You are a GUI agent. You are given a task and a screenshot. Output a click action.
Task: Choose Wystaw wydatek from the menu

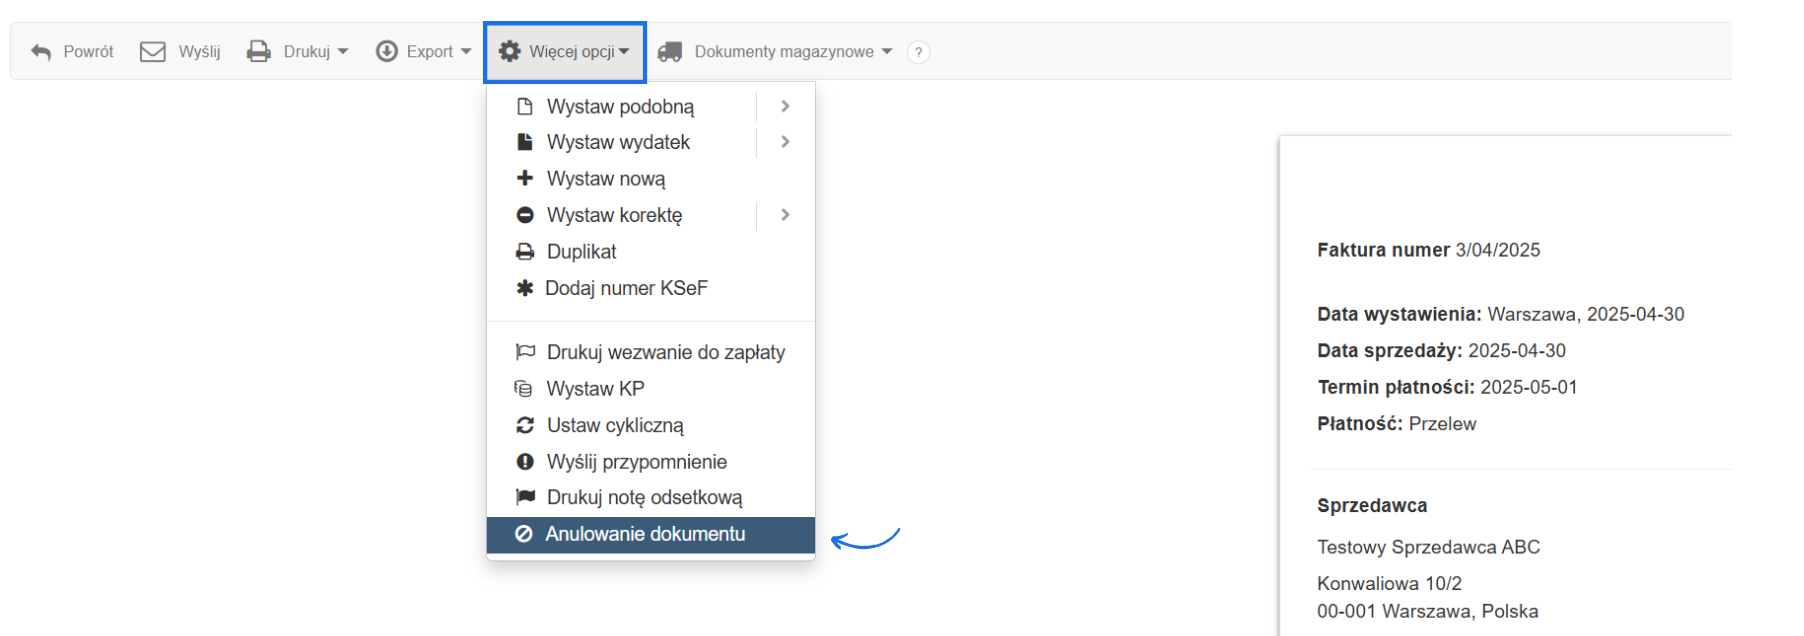(620, 142)
